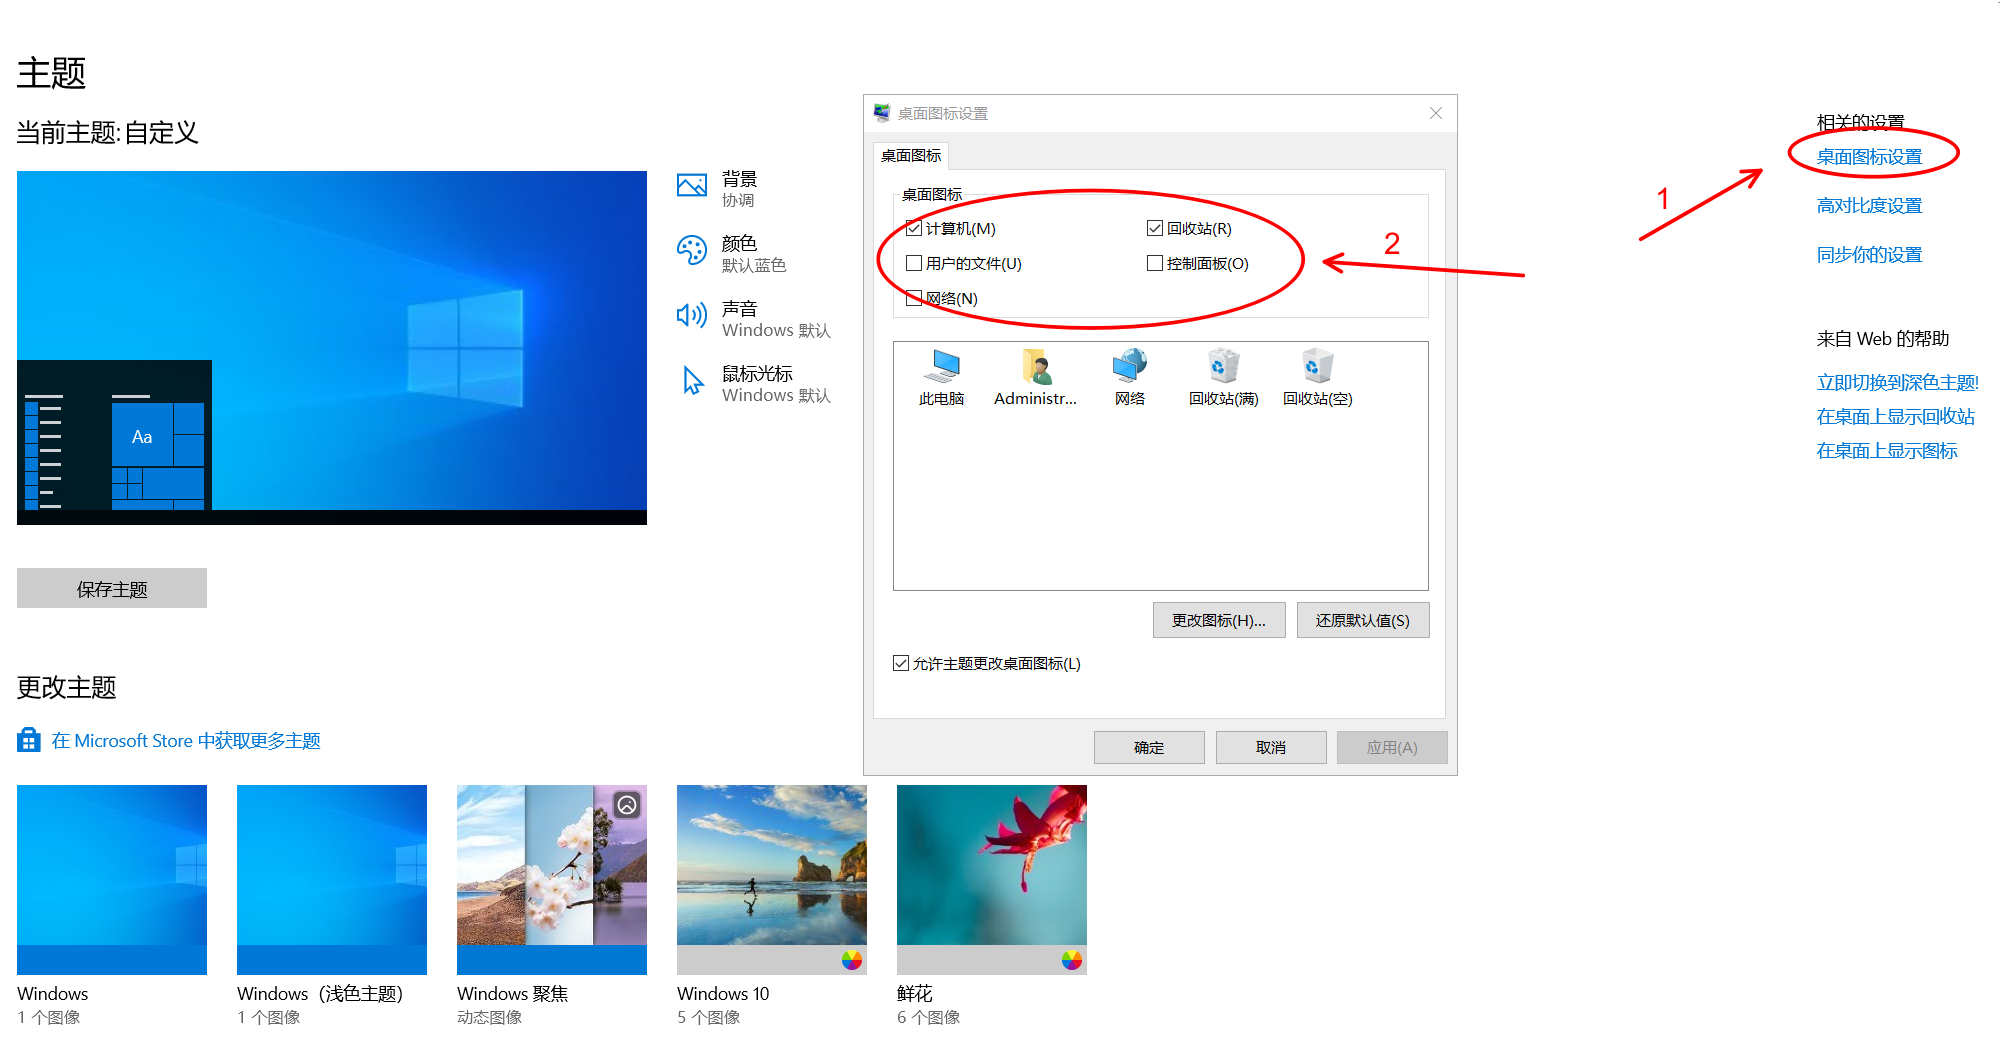
Task: Open the 立即切换到深色主题 link
Action: pos(1895,381)
